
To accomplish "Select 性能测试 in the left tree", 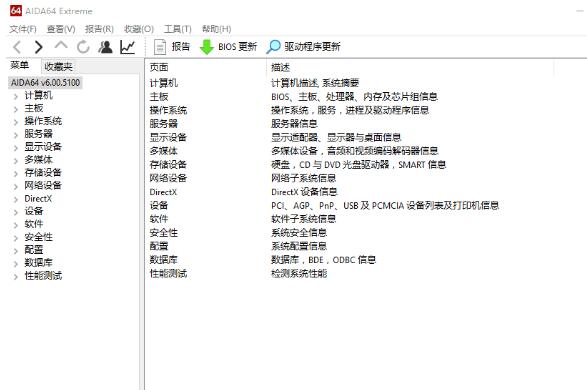I will pos(43,276).
